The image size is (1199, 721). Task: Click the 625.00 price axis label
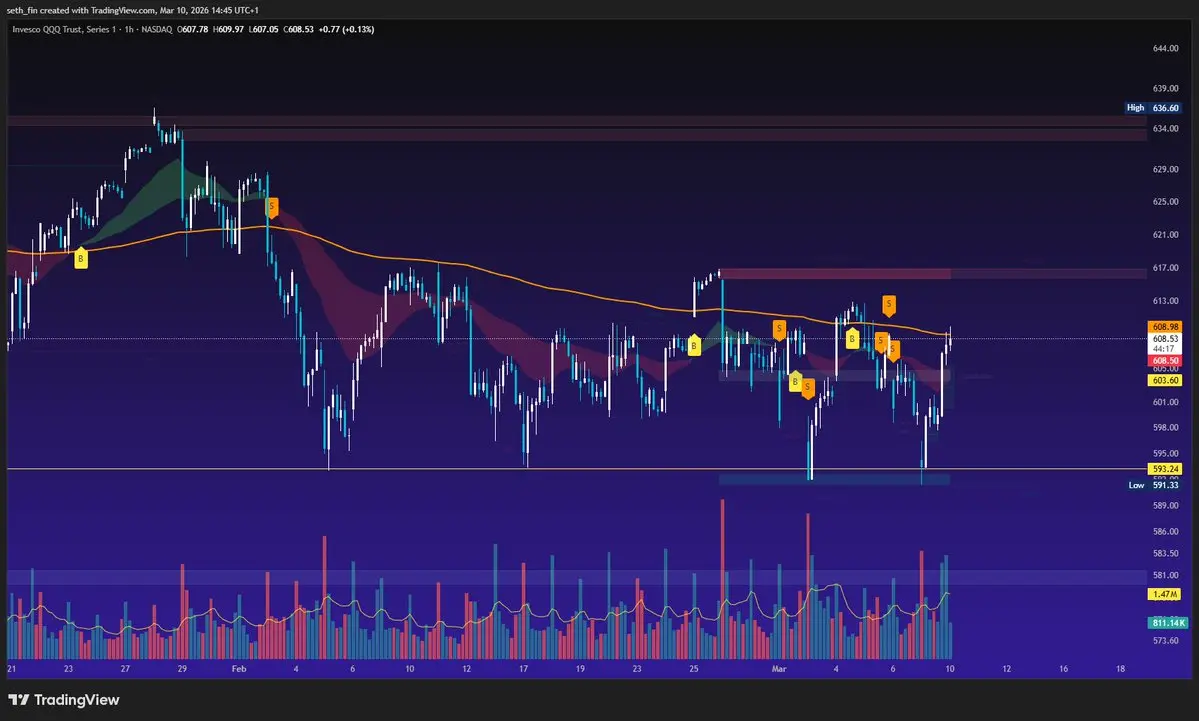(1165, 202)
